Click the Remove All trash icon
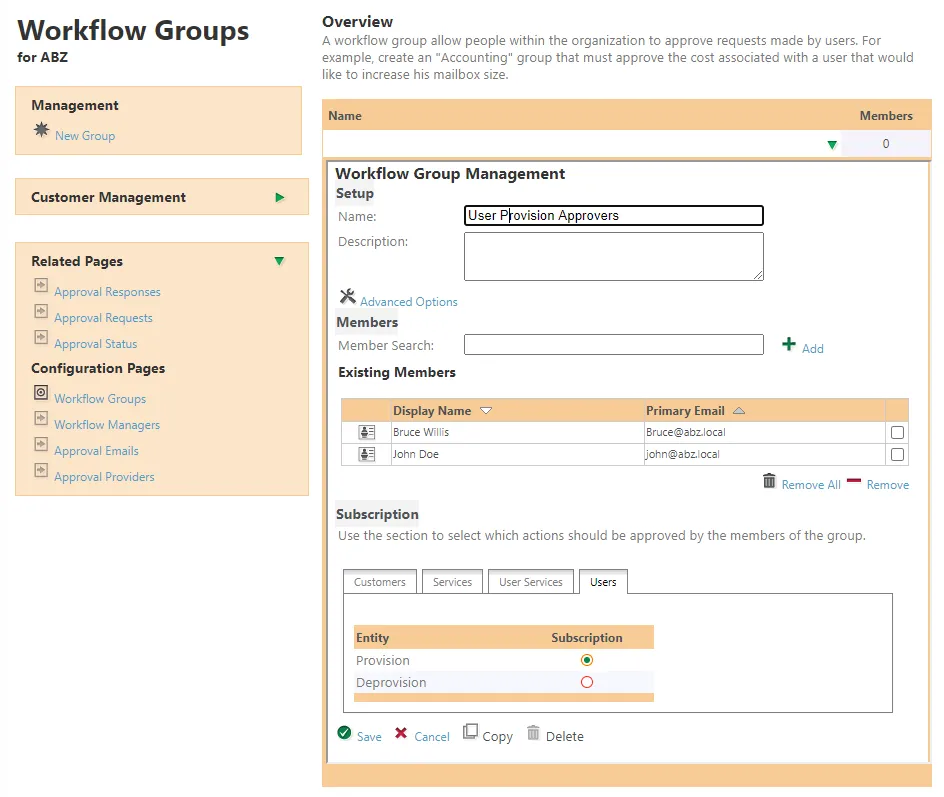 pos(769,481)
